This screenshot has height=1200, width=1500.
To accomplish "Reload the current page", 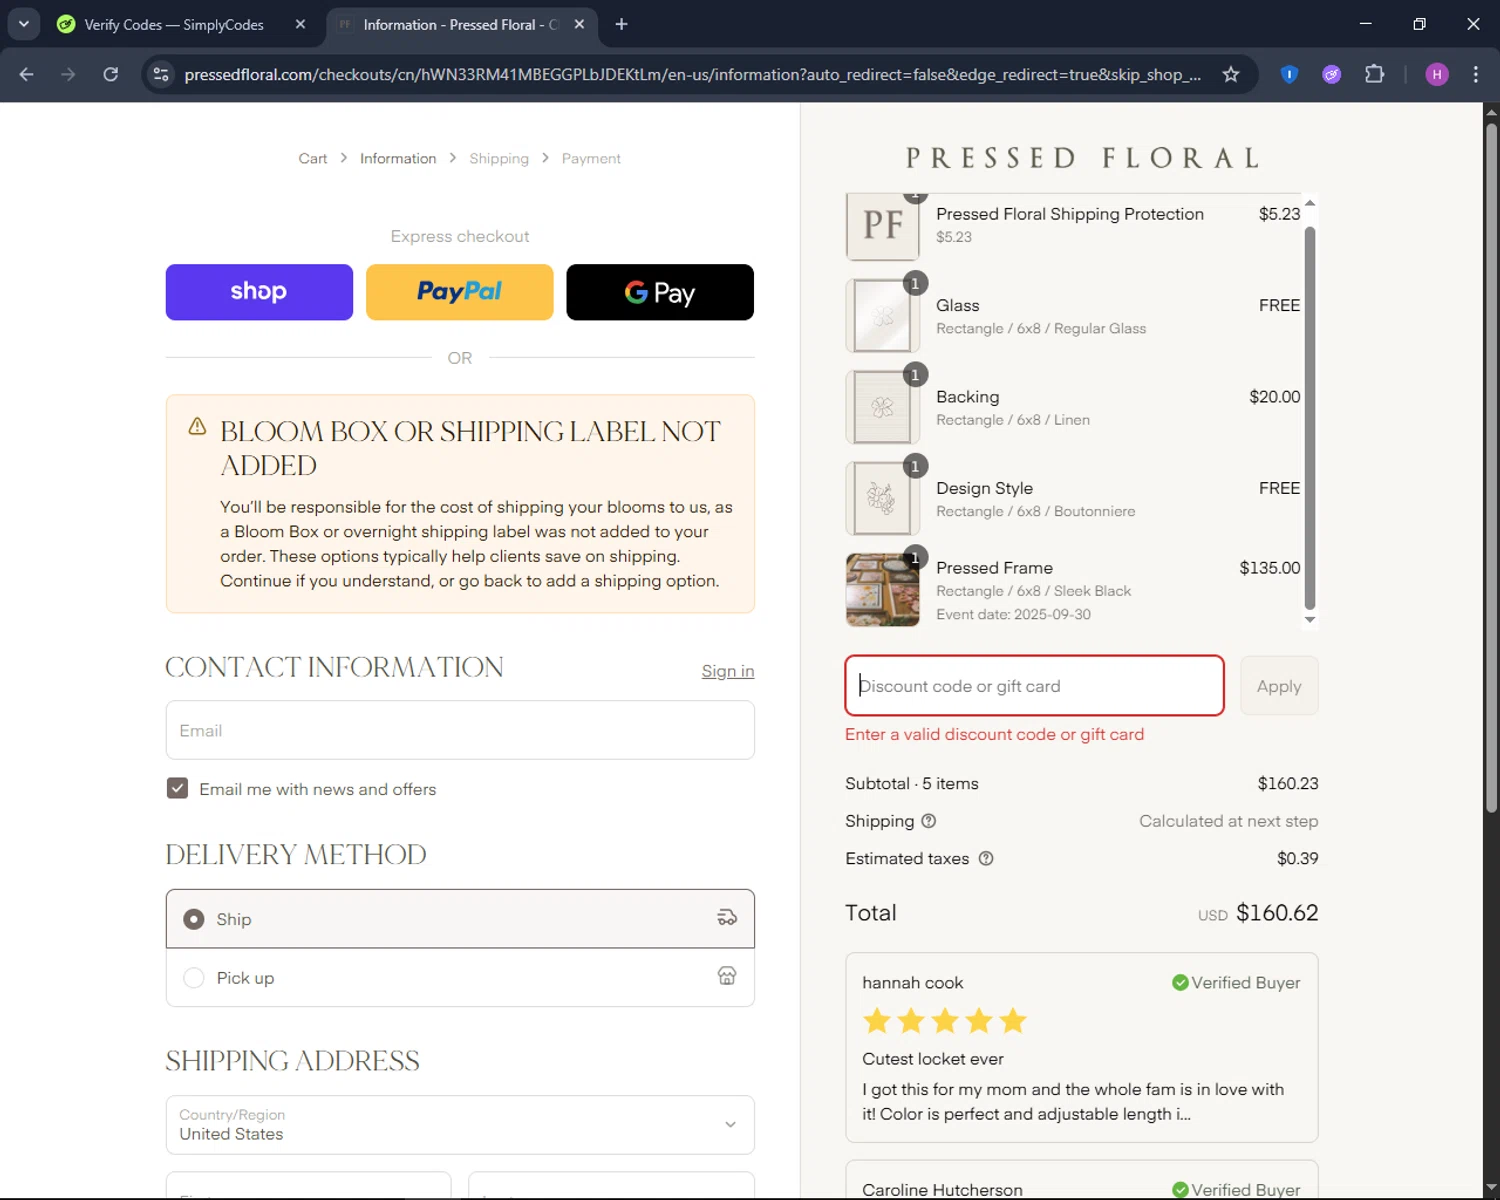I will tap(111, 74).
